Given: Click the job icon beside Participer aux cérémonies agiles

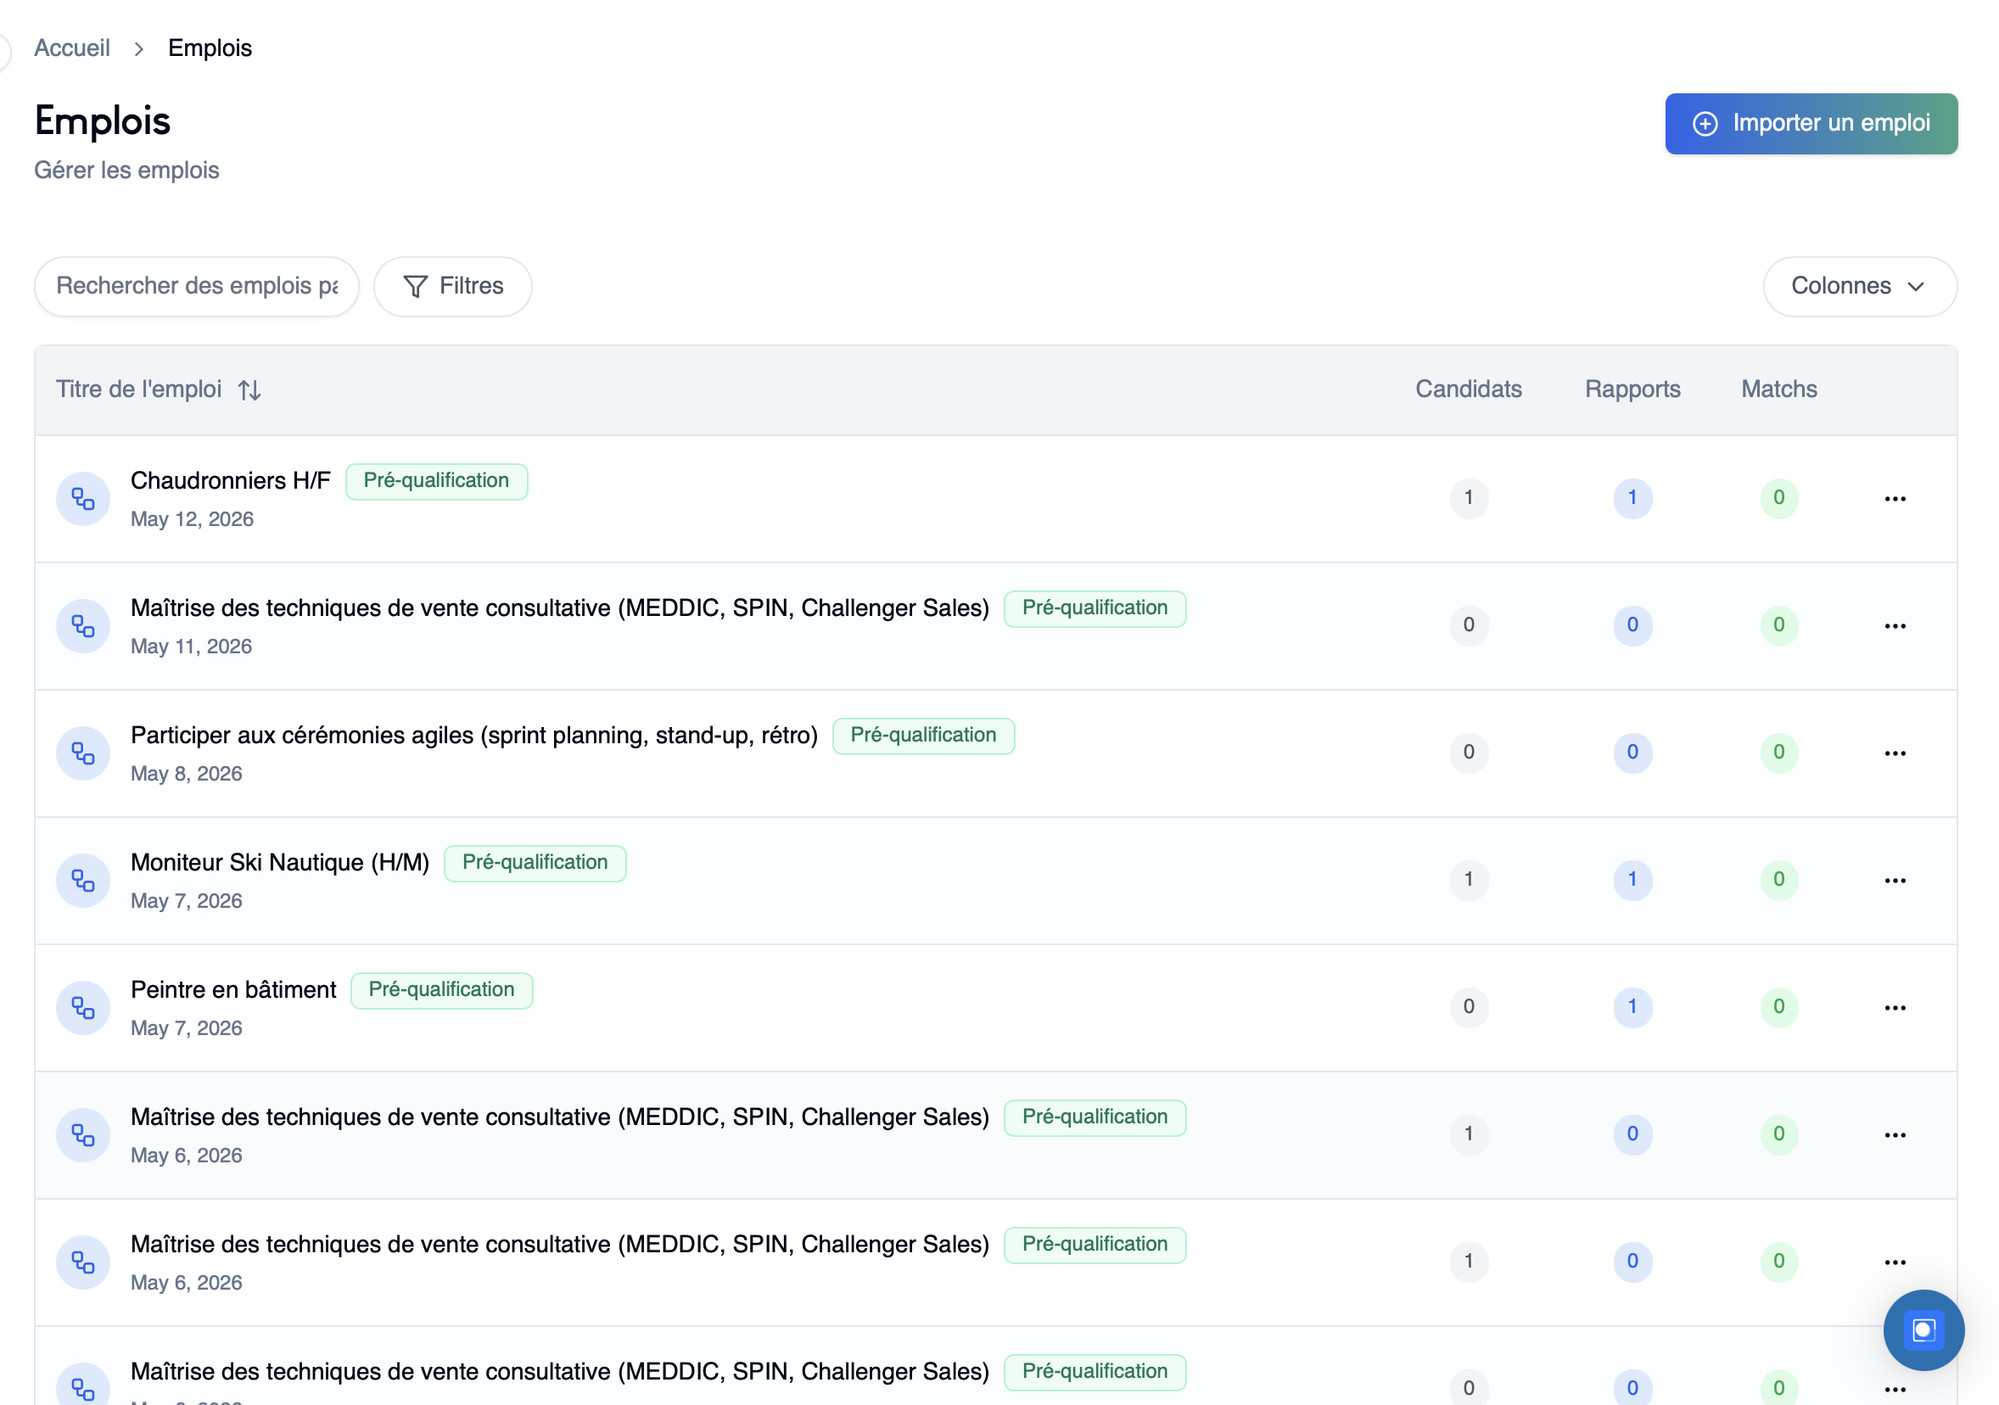Looking at the screenshot, I should click(x=83, y=753).
